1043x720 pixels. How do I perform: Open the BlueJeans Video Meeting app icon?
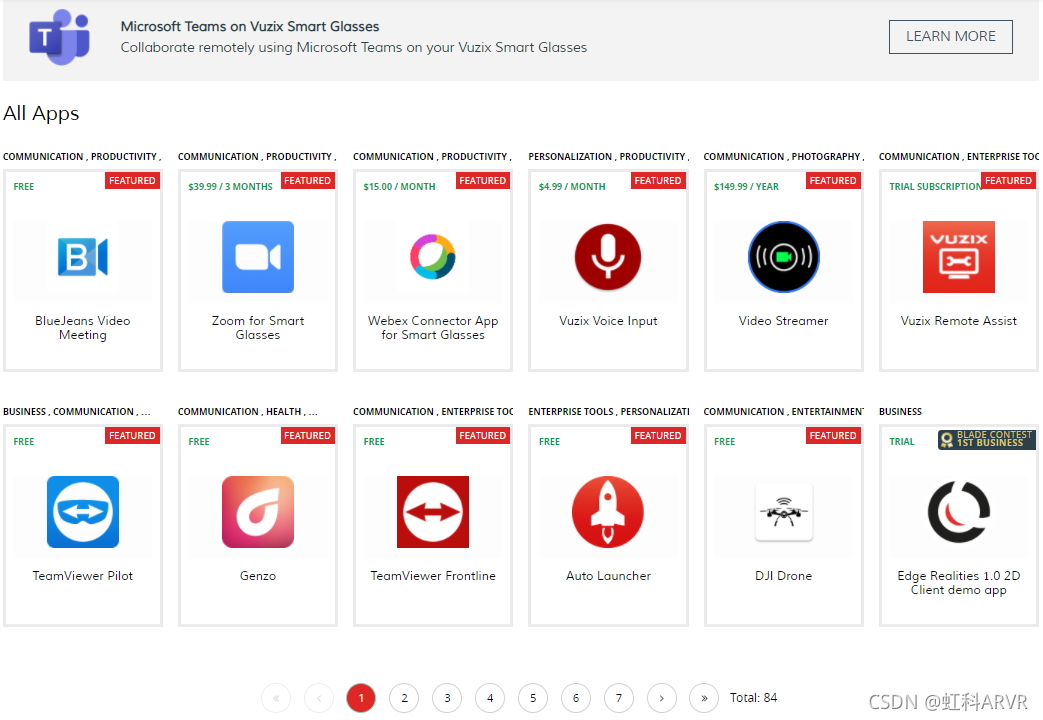[82, 257]
